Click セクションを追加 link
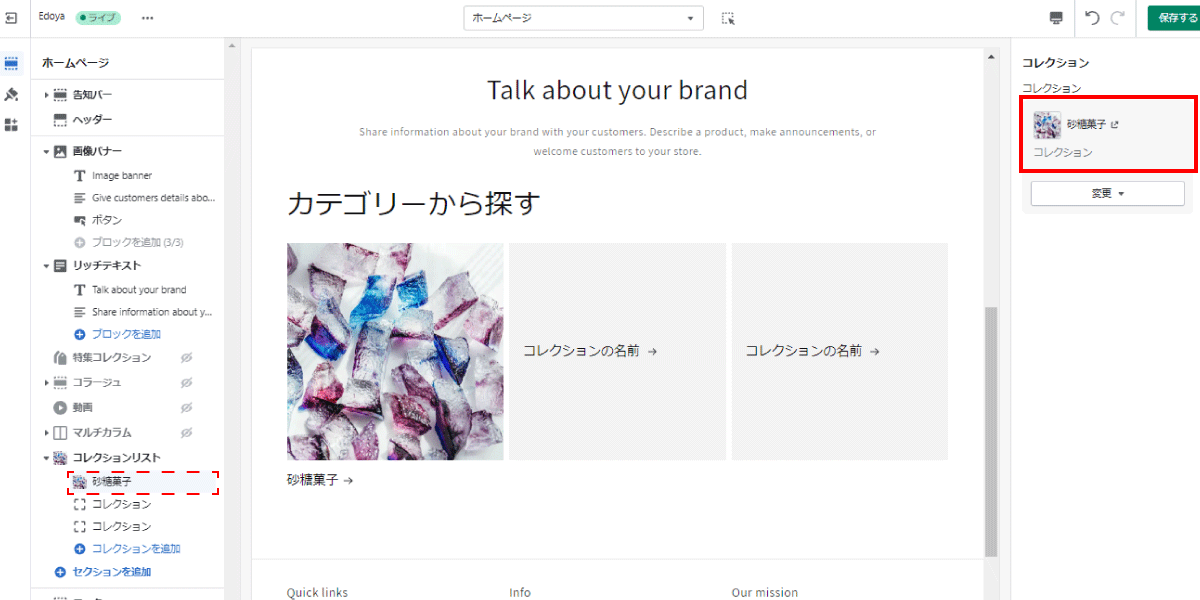Viewport: 1200px width, 600px height. click(x=111, y=572)
